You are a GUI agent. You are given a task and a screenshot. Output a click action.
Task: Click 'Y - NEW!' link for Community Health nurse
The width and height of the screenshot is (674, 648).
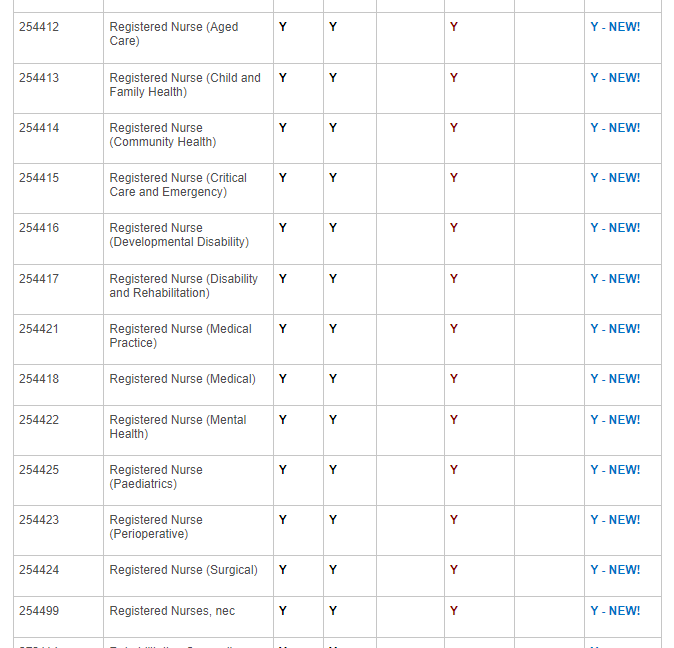click(614, 128)
